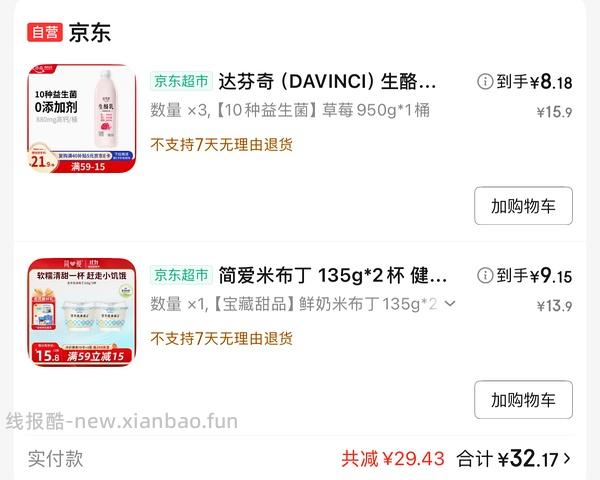Tap the first 不支持7天无理由退货 notice
The width and height of the screenshot is (600, 480).
[222, 145]
